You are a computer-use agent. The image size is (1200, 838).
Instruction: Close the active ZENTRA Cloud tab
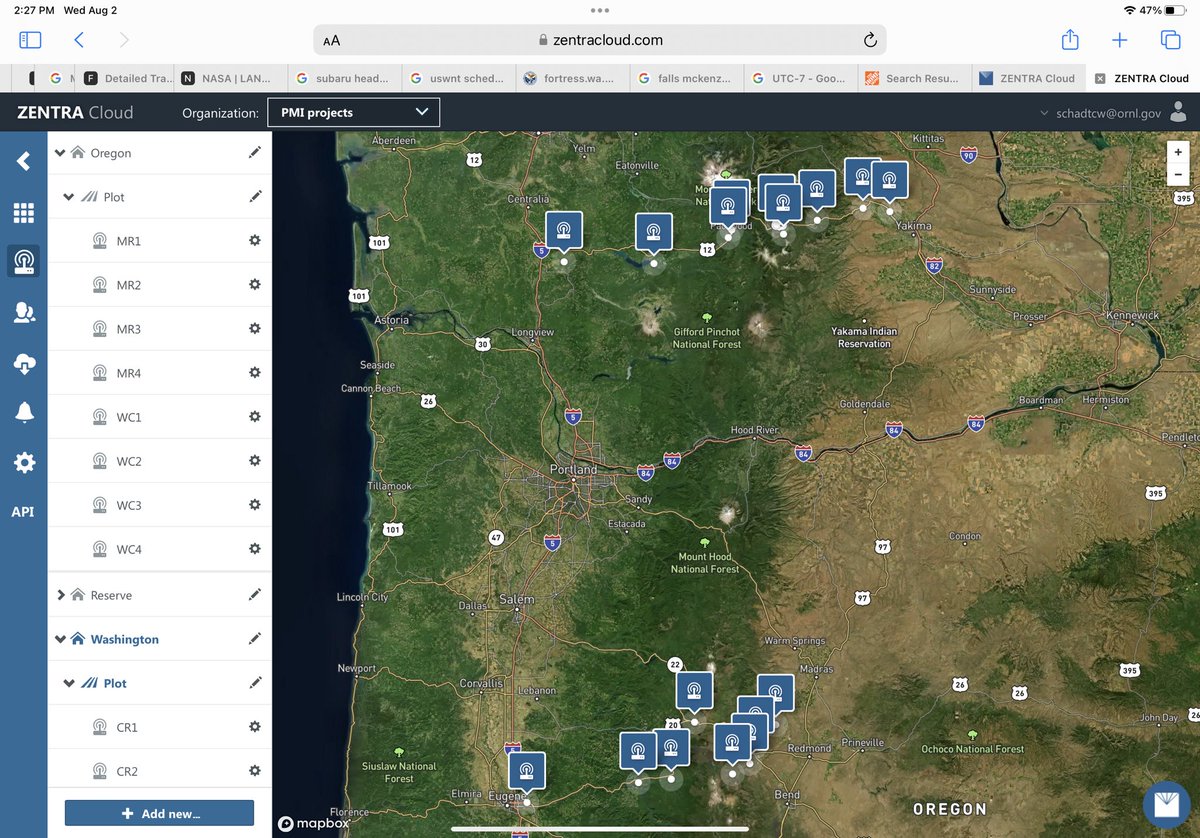(1100, 78)
